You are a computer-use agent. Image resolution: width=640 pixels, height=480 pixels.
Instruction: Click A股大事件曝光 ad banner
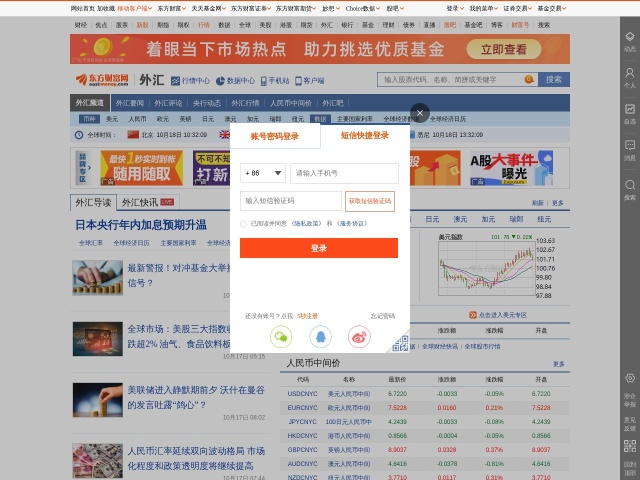[511, 168]
